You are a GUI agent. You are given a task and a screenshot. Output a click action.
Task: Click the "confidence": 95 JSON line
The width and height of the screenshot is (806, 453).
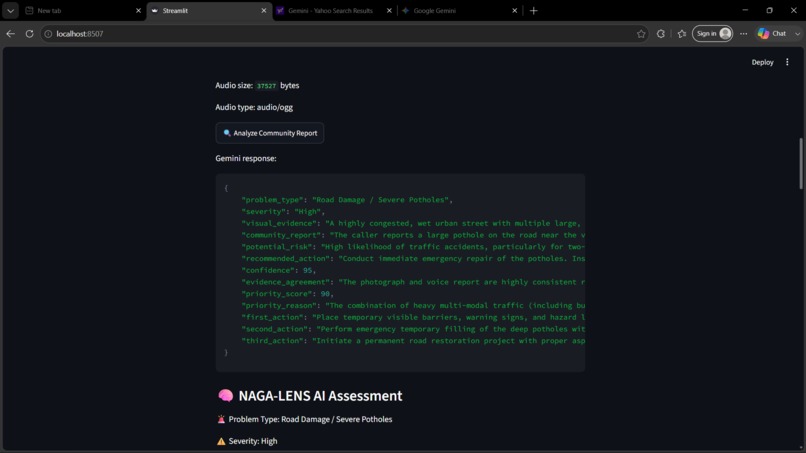click(x=279, y=270)
